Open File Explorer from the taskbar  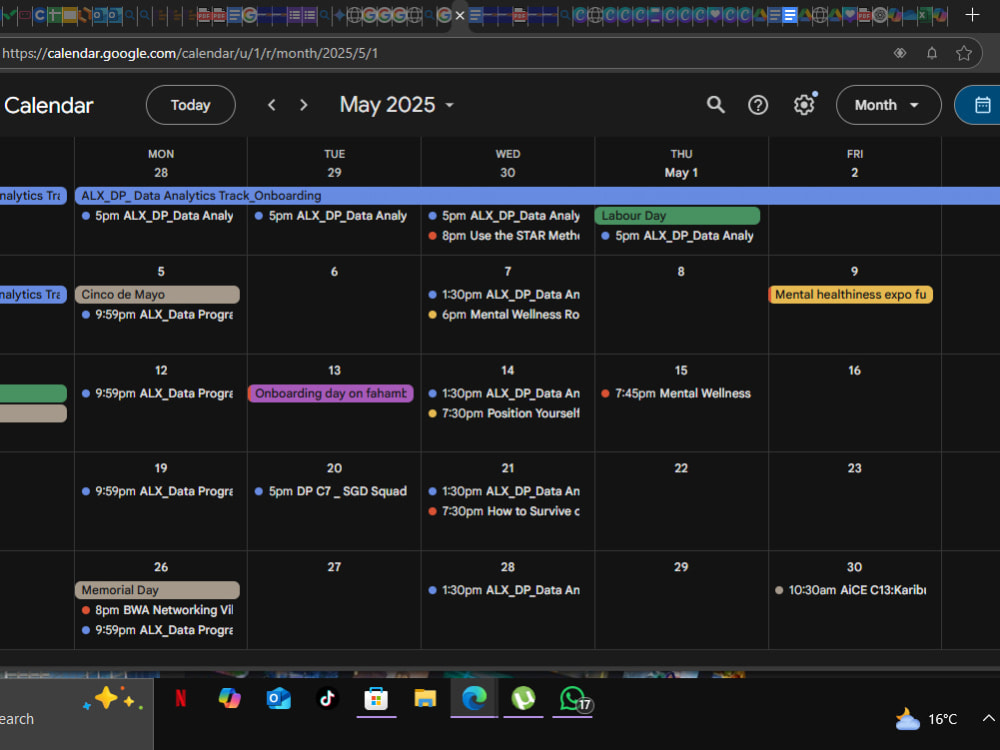coord(425,699)
